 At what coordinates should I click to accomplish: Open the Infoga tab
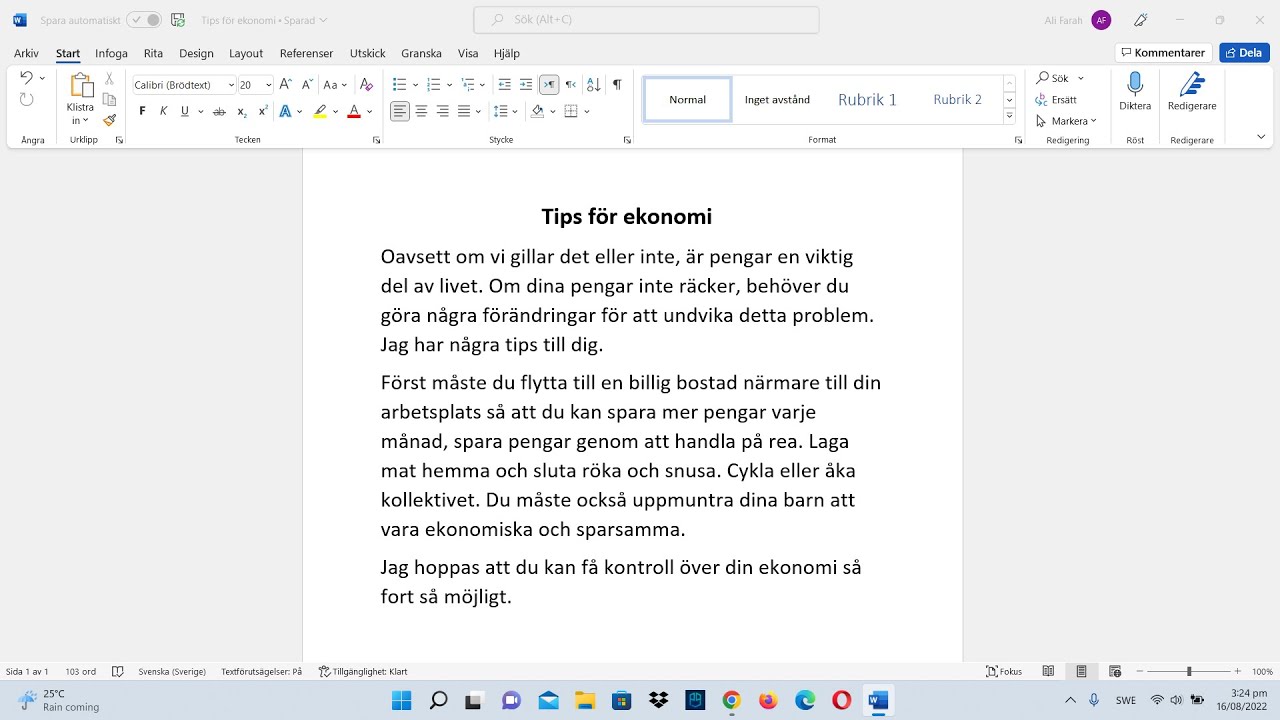point(111,54)
